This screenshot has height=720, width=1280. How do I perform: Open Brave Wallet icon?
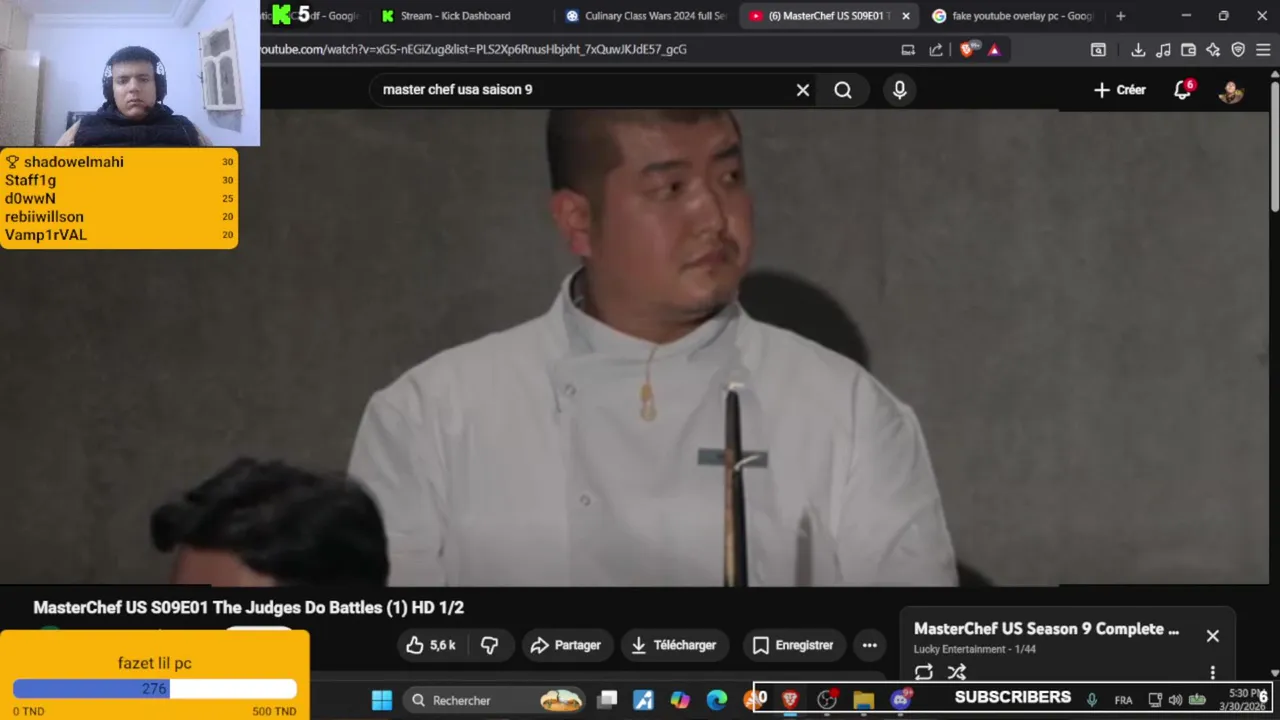[1188, 50]
